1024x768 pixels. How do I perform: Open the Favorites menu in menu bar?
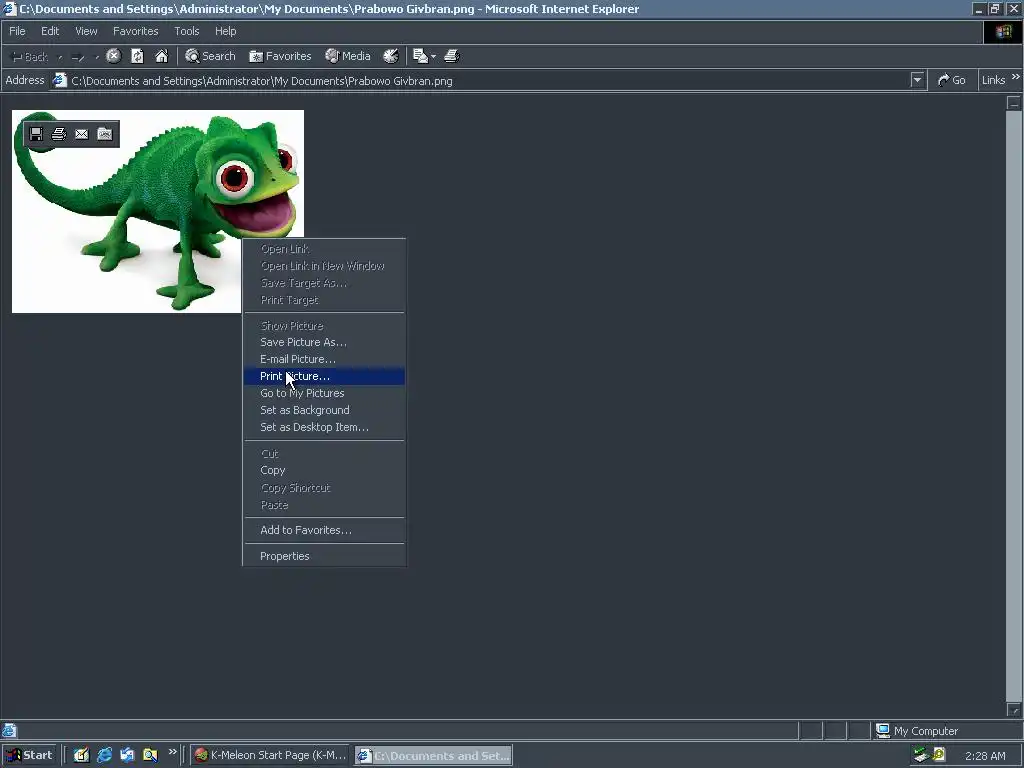136,31
